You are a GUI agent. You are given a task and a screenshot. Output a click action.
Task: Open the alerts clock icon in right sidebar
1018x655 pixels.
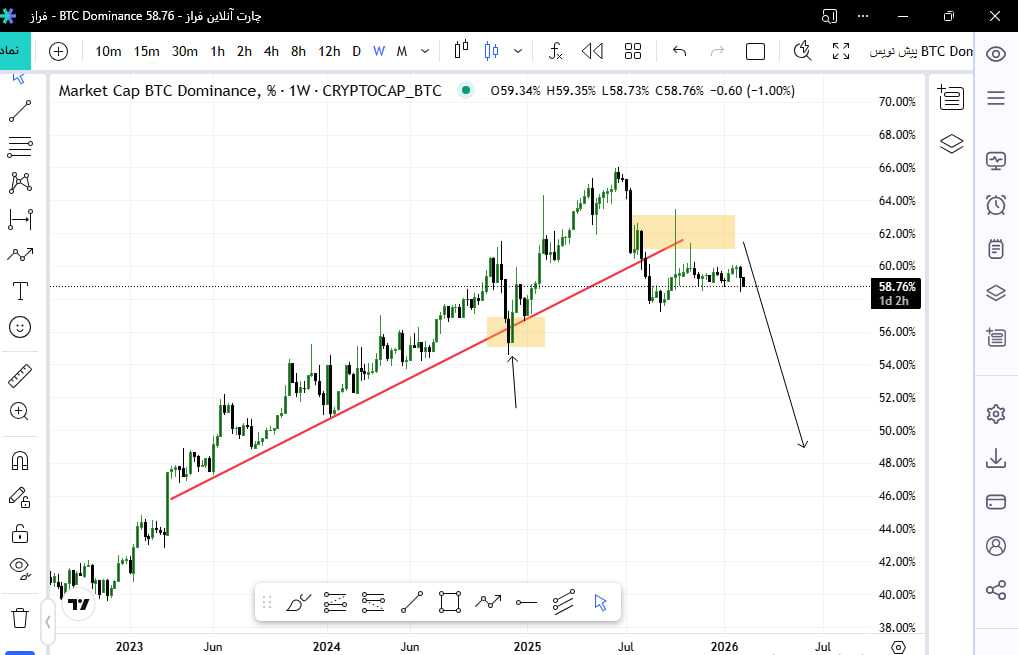(995, 205)
